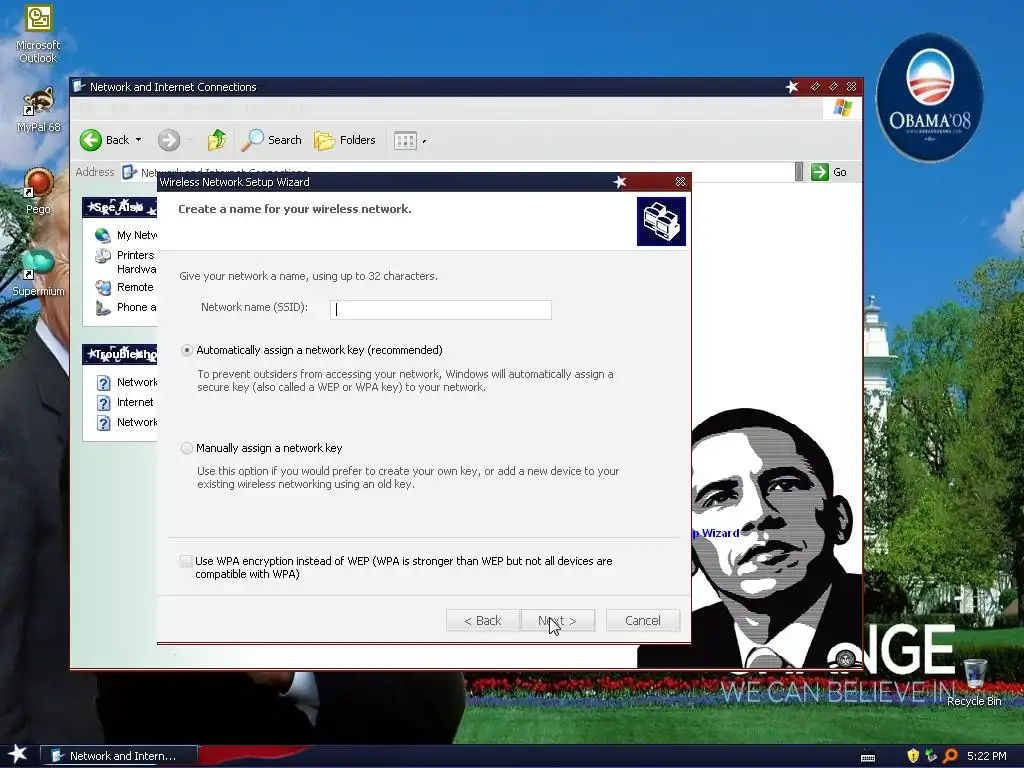
Task: Click the green Back arrow in Explorer toolbar
Action: pyautogui.click(x=91, y=140)
